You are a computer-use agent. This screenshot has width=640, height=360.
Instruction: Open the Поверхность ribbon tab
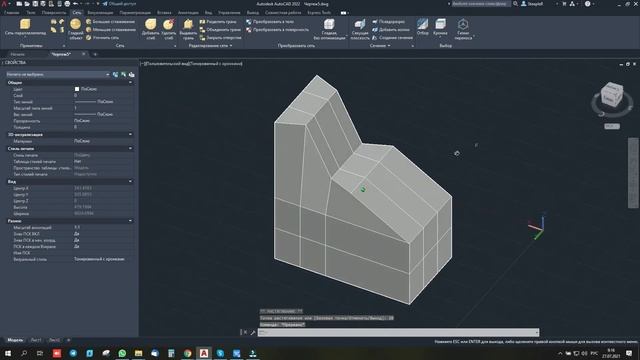(x=53, y=13)
